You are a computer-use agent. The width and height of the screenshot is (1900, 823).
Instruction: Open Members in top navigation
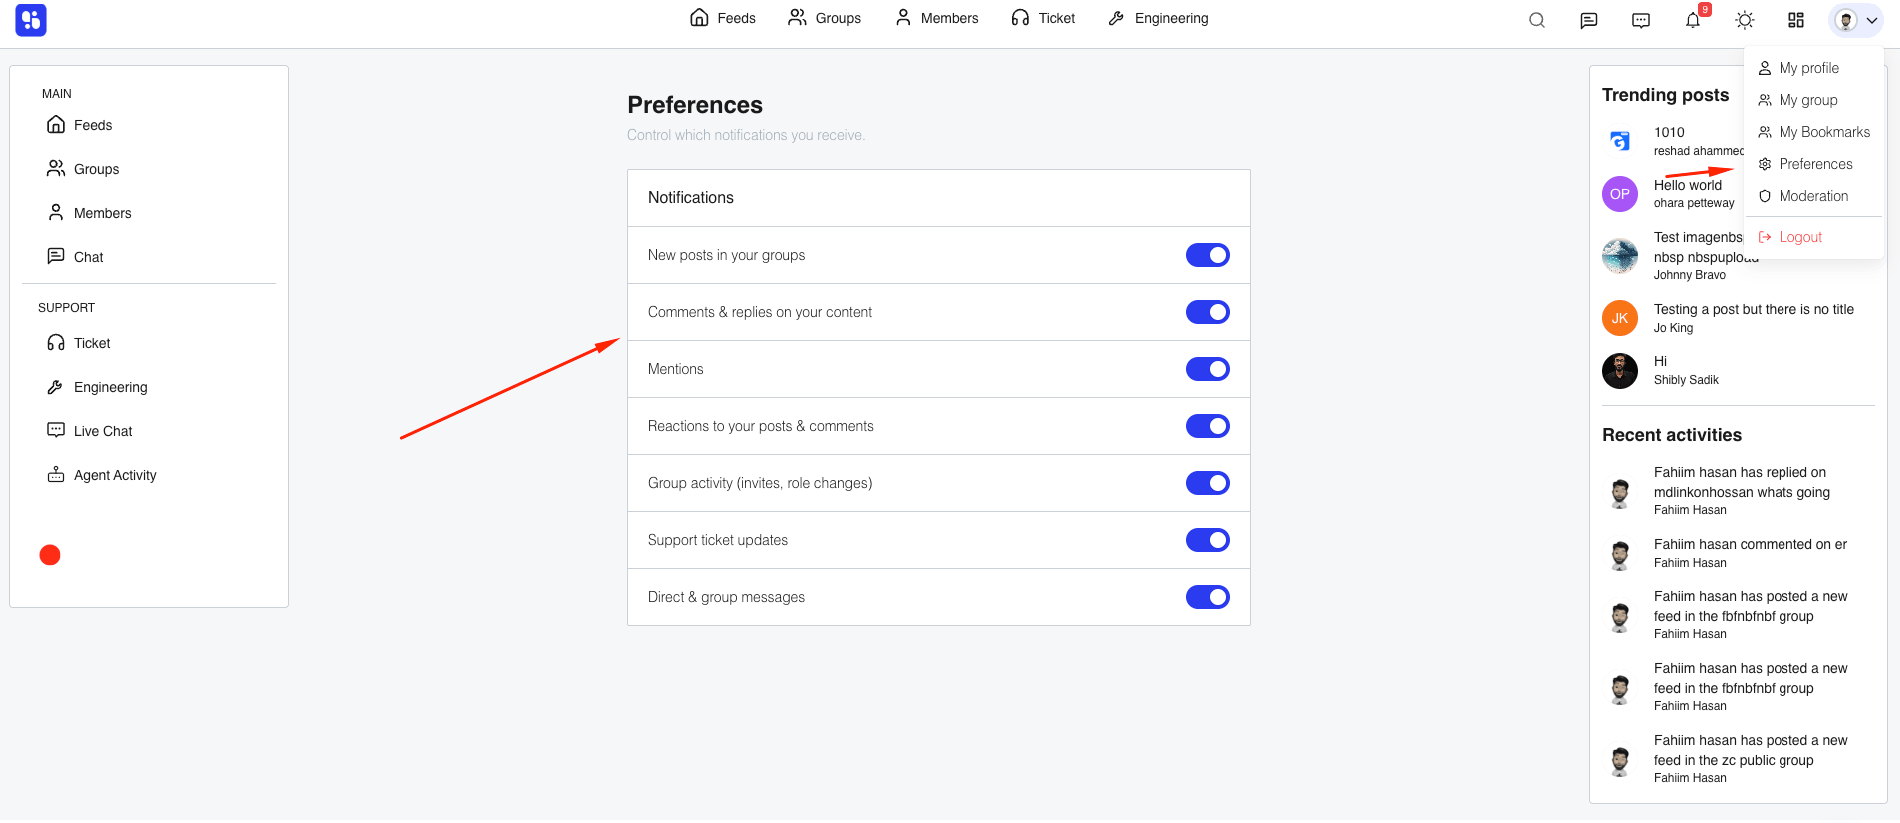pos(936,18)
